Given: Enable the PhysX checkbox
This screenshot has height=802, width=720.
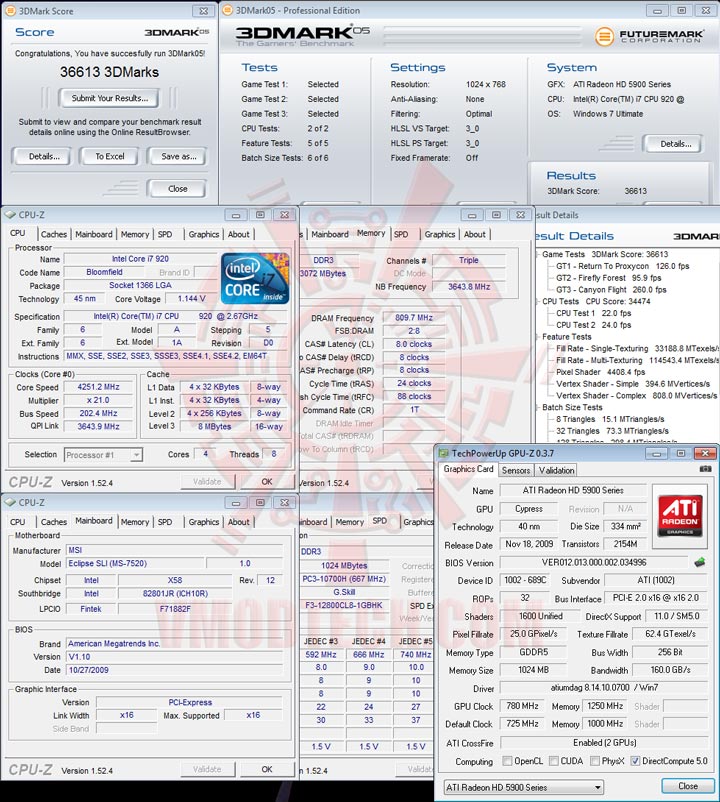Looking at the screenshot, I should 594,761.
